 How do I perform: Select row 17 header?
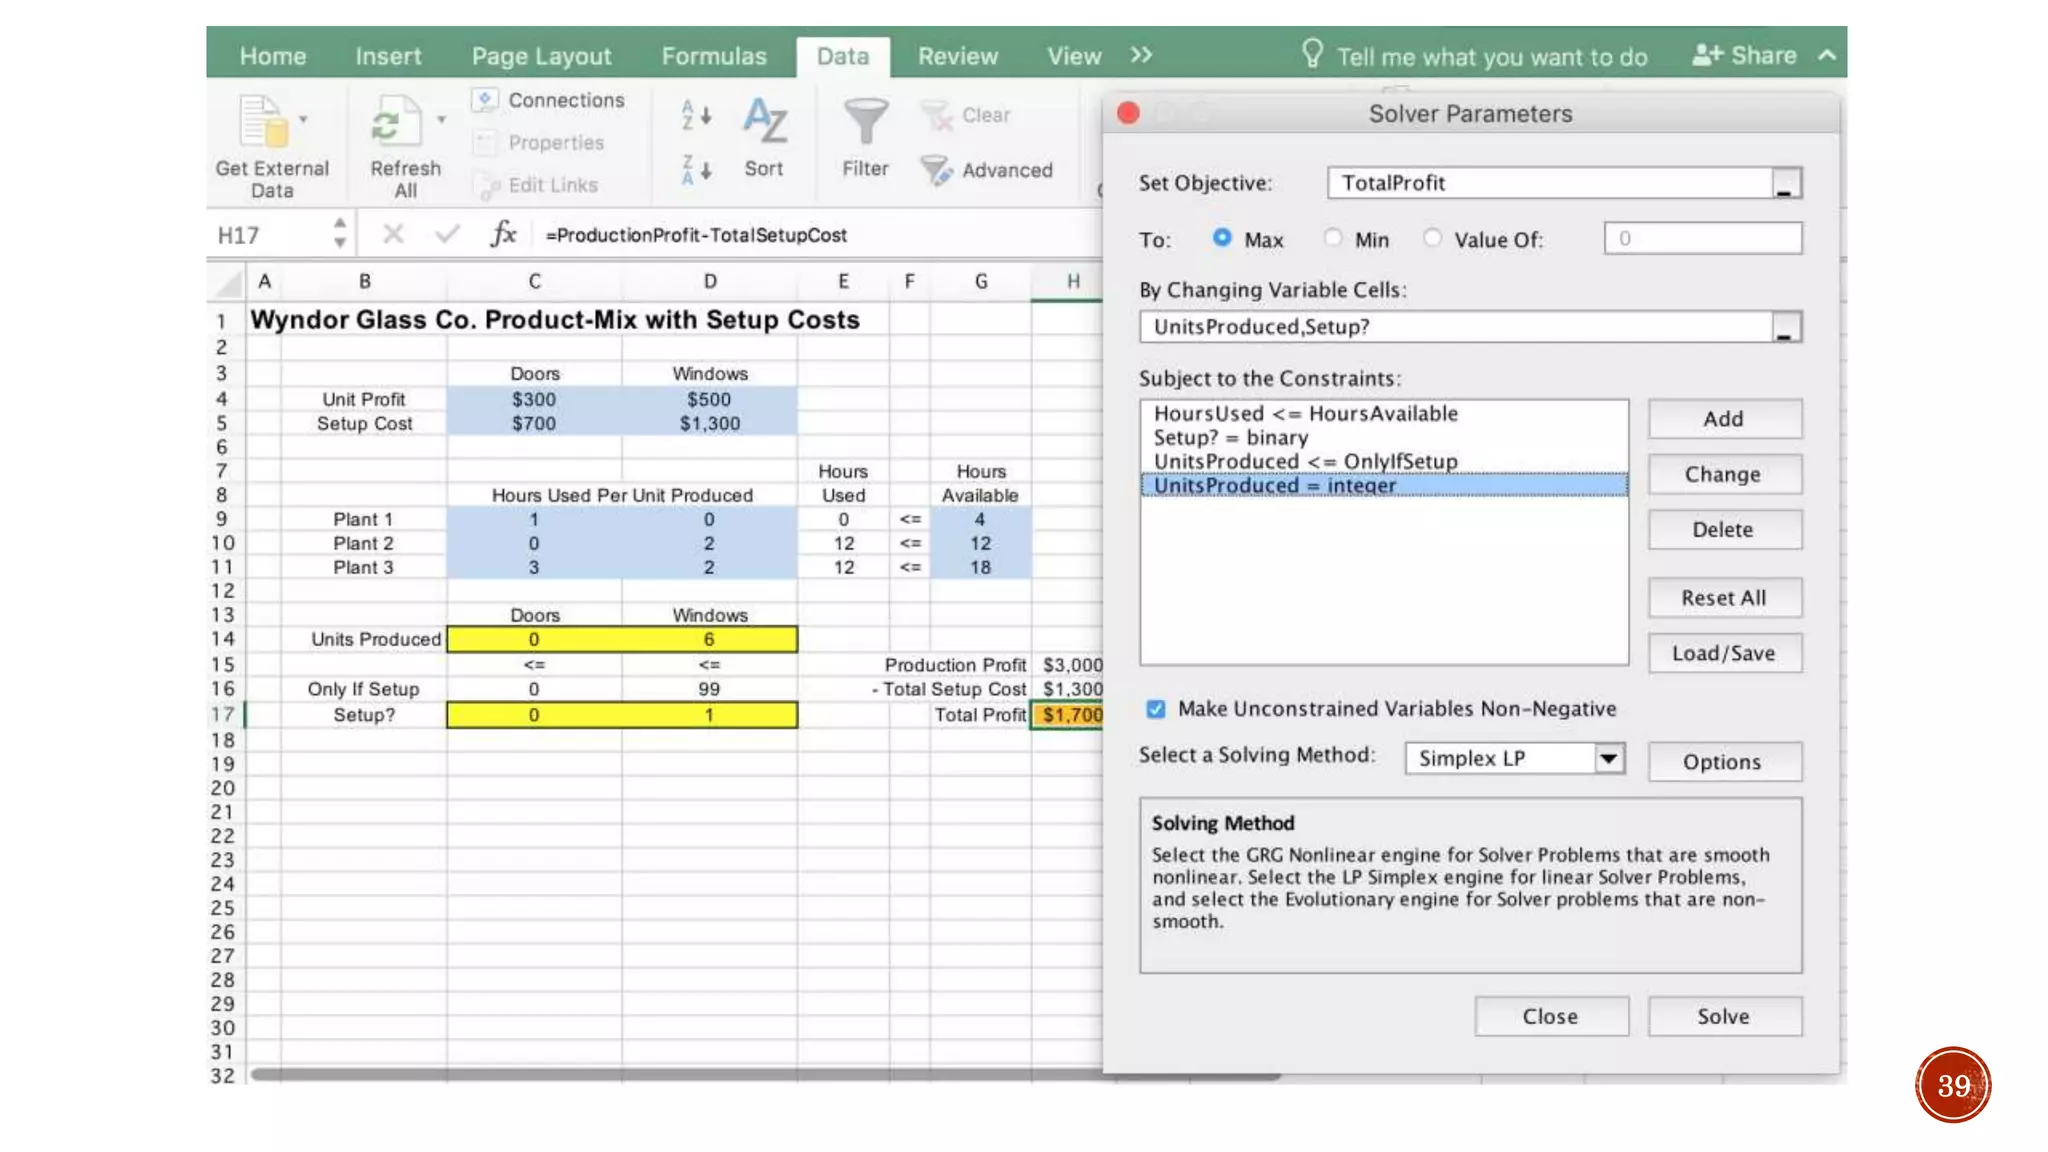click(223, 715)
